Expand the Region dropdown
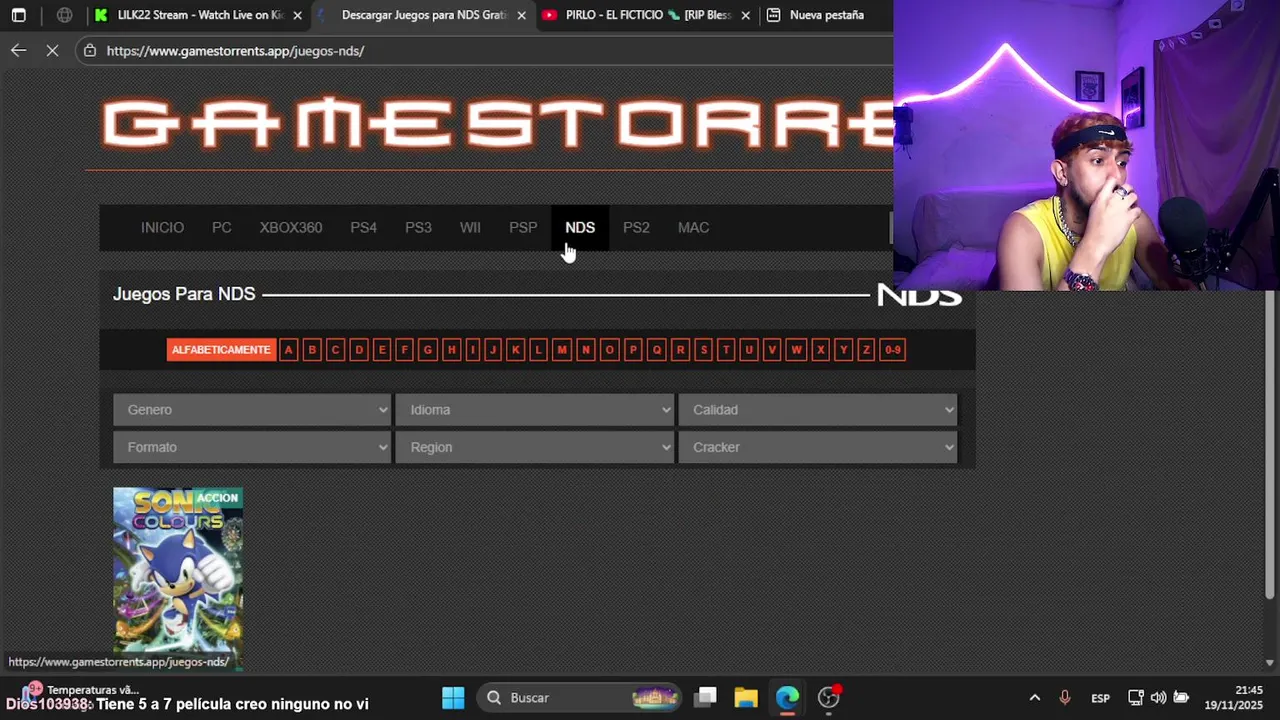 pyautogui.click(x=534, y=447)
